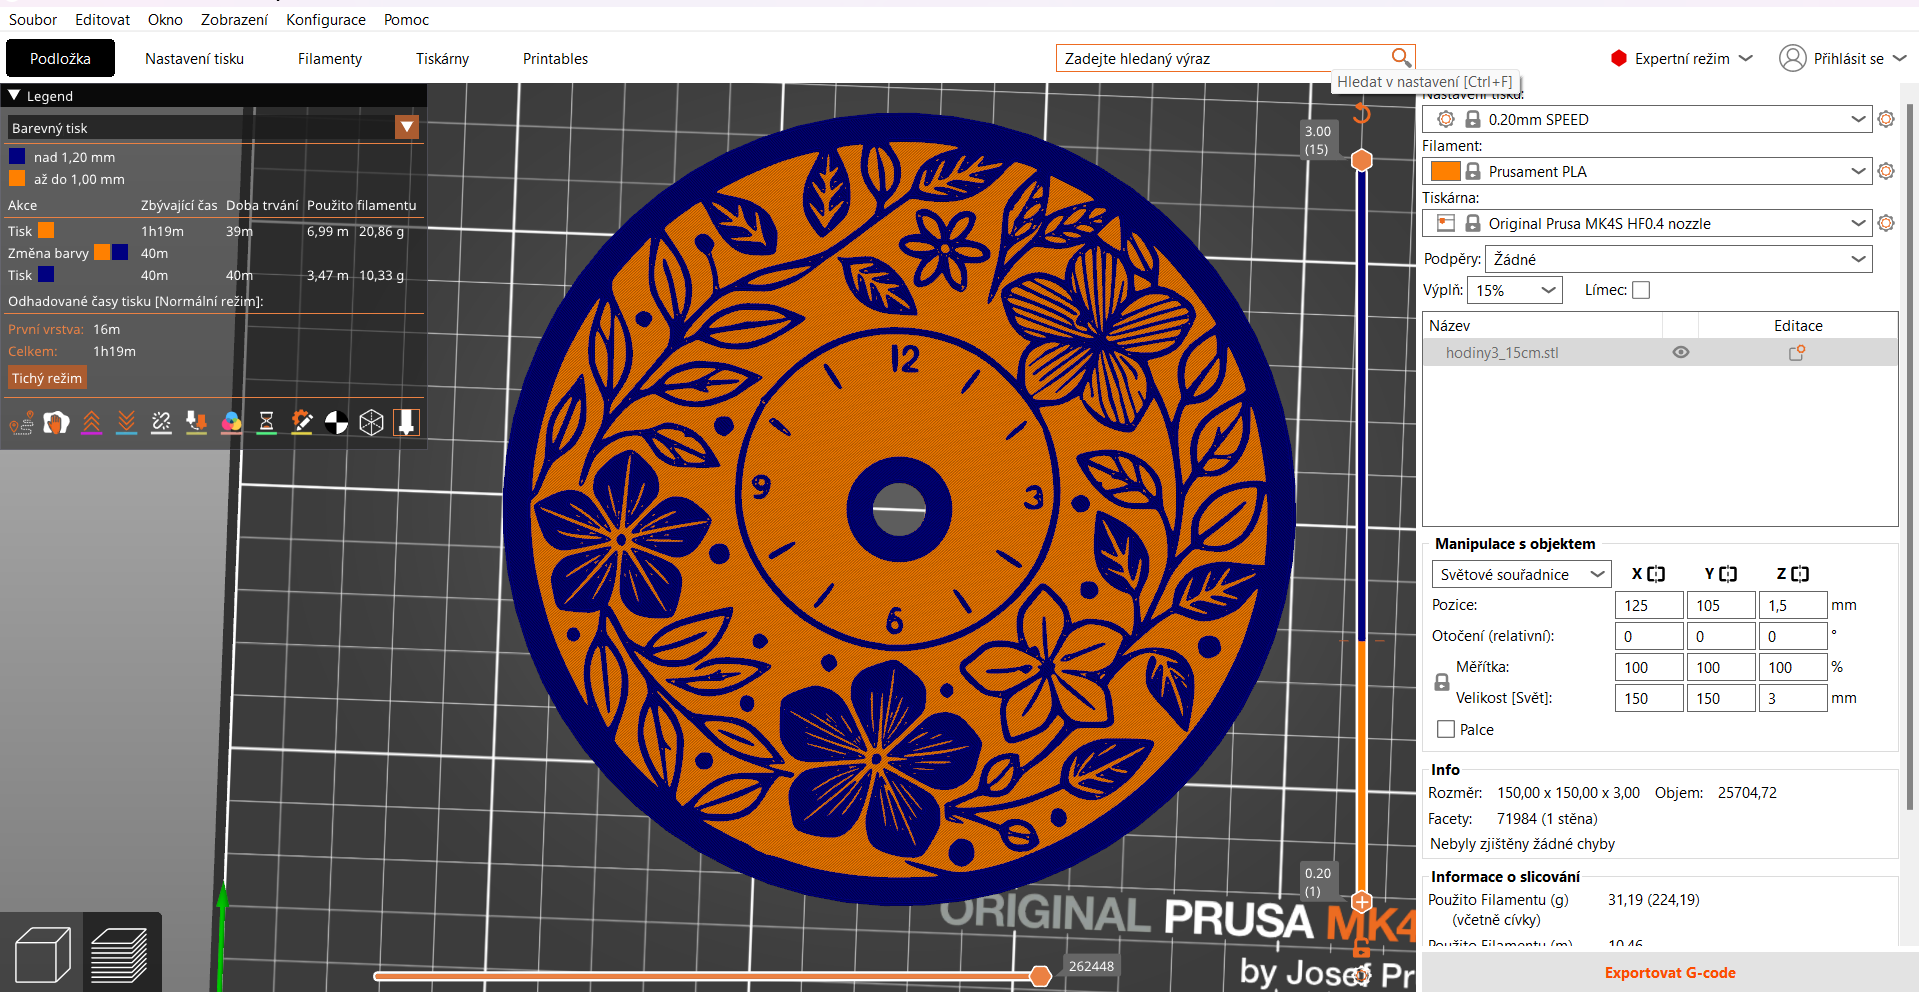Viewport: 1919px width, 992px height.
Task: Toggle Tichý režim stealth mode button
Action: [47, 378]
